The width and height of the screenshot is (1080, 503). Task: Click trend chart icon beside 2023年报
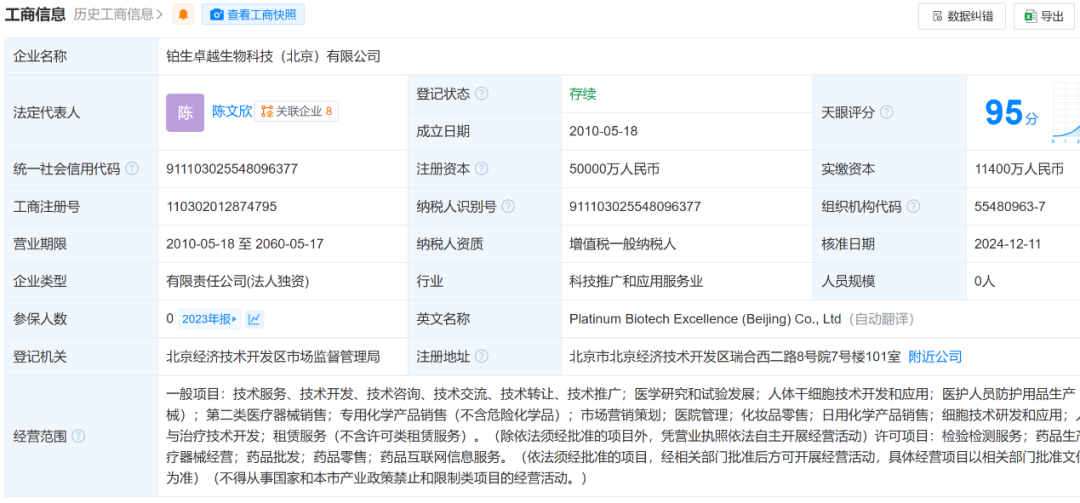pos(254,319)
